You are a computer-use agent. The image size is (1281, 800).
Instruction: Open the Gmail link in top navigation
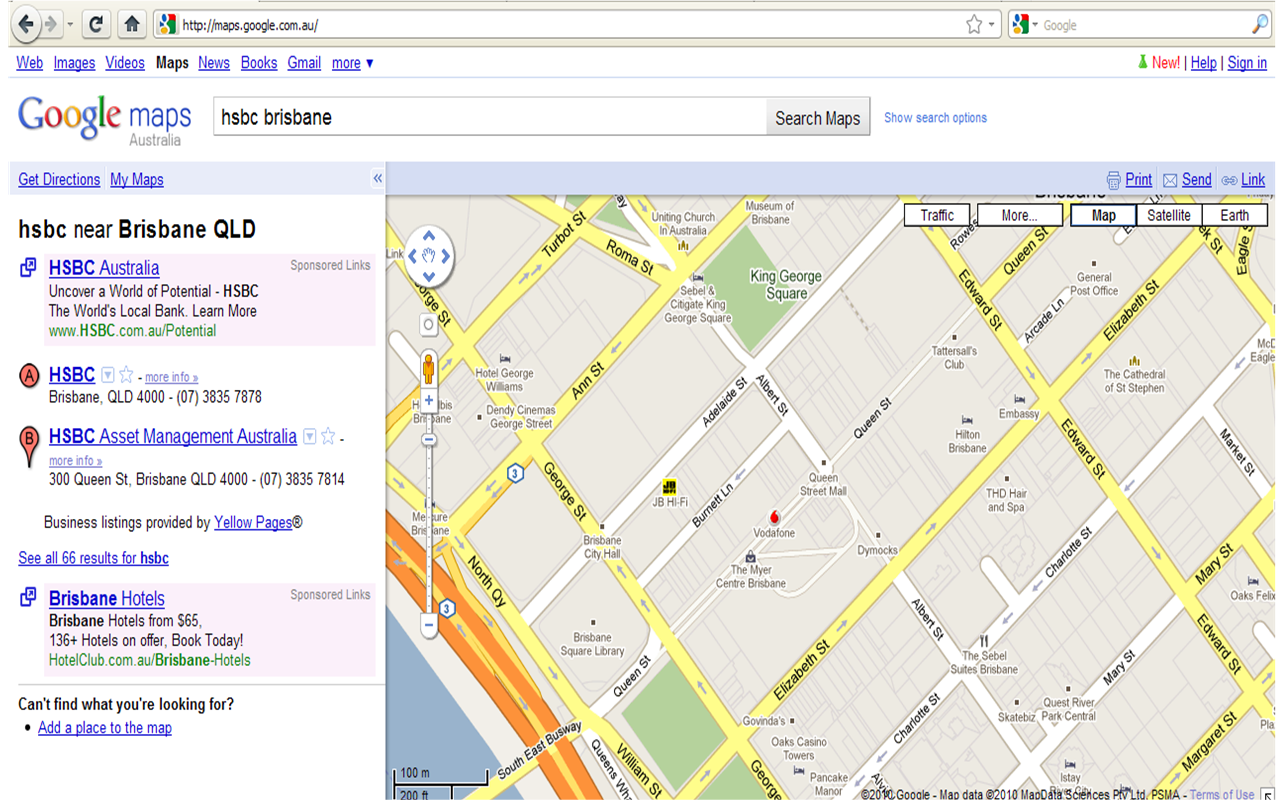click(304, 63)
